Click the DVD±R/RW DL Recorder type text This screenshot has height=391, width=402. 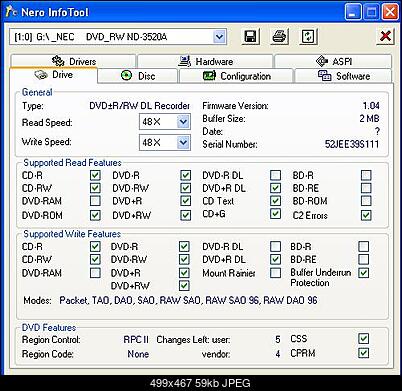click(x=139, y=106)
